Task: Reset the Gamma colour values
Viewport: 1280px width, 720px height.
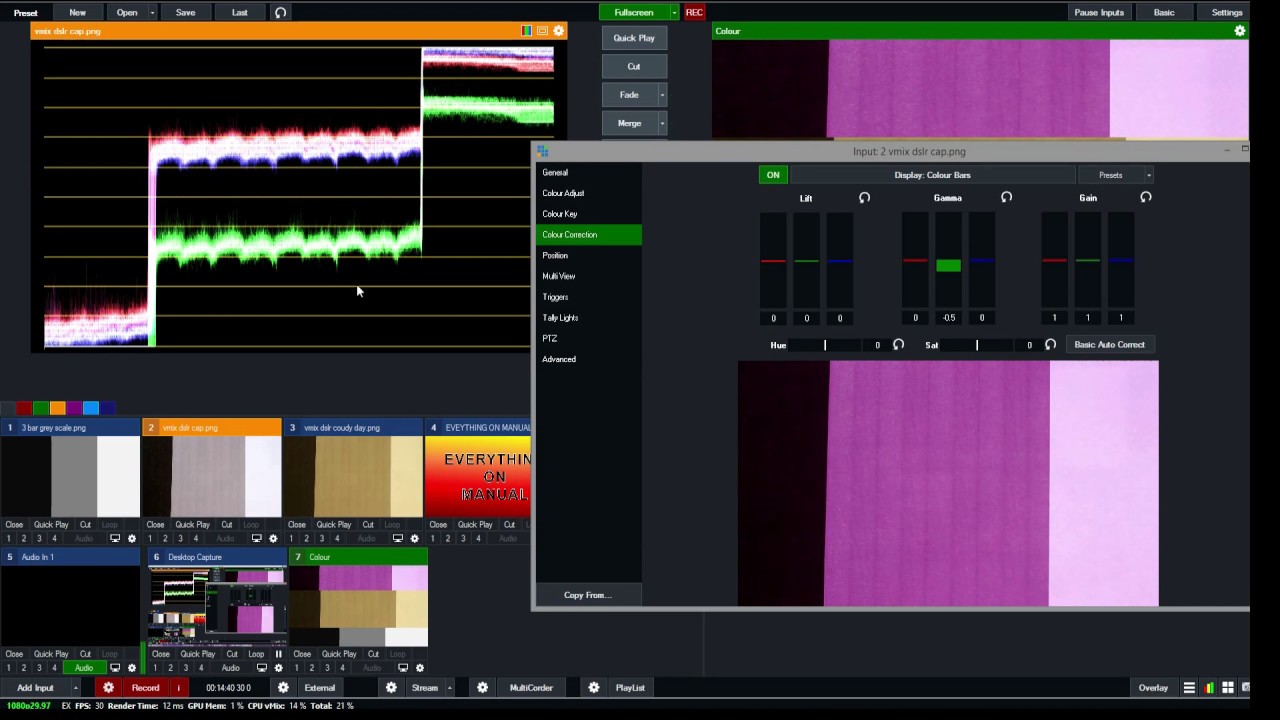Action: click(1006, 198)
